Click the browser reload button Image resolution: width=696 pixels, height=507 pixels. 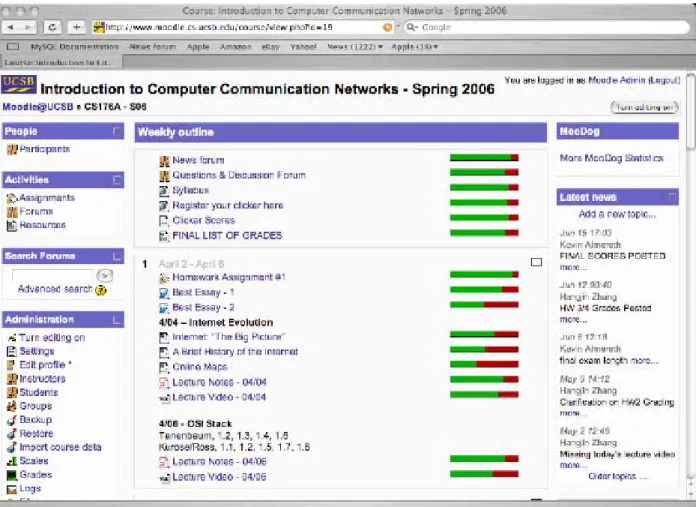pyautogui.click(x=52, y=27)
